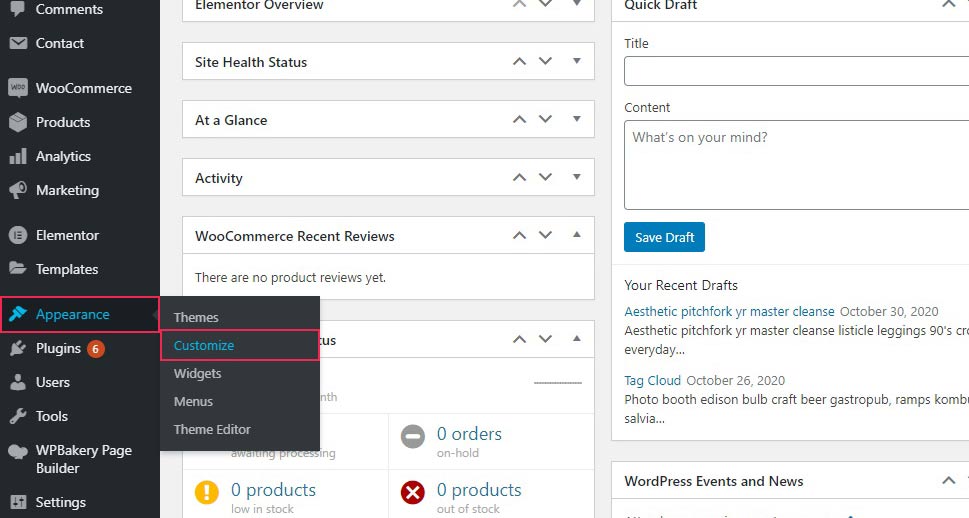Click the red out of stock X icon
The height and width of the screenshot is (518, 969).
click(x=413, y=493)
